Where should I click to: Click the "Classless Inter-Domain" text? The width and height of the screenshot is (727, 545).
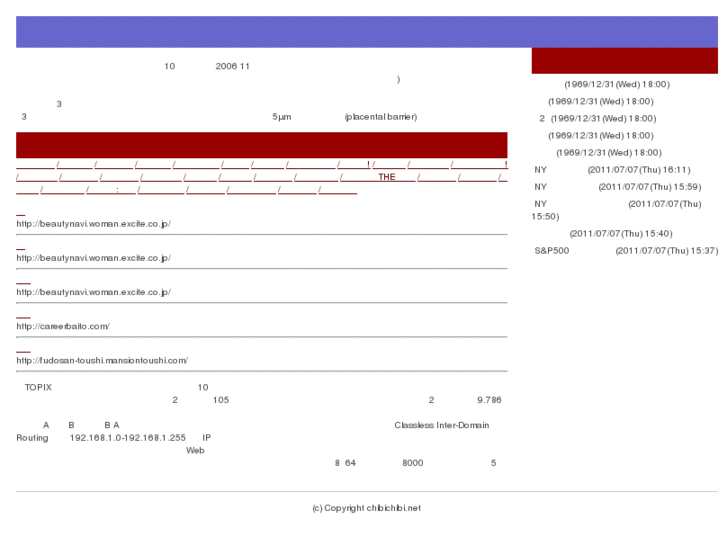(x=441, y=425)
